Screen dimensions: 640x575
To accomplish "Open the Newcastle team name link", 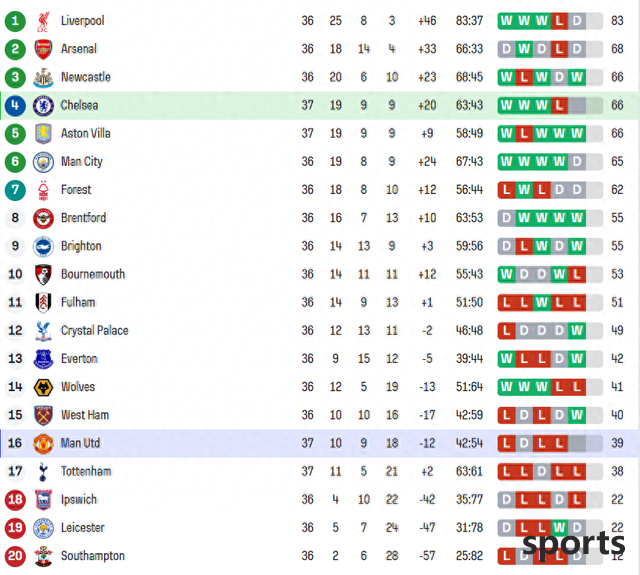I will (86, 77).
